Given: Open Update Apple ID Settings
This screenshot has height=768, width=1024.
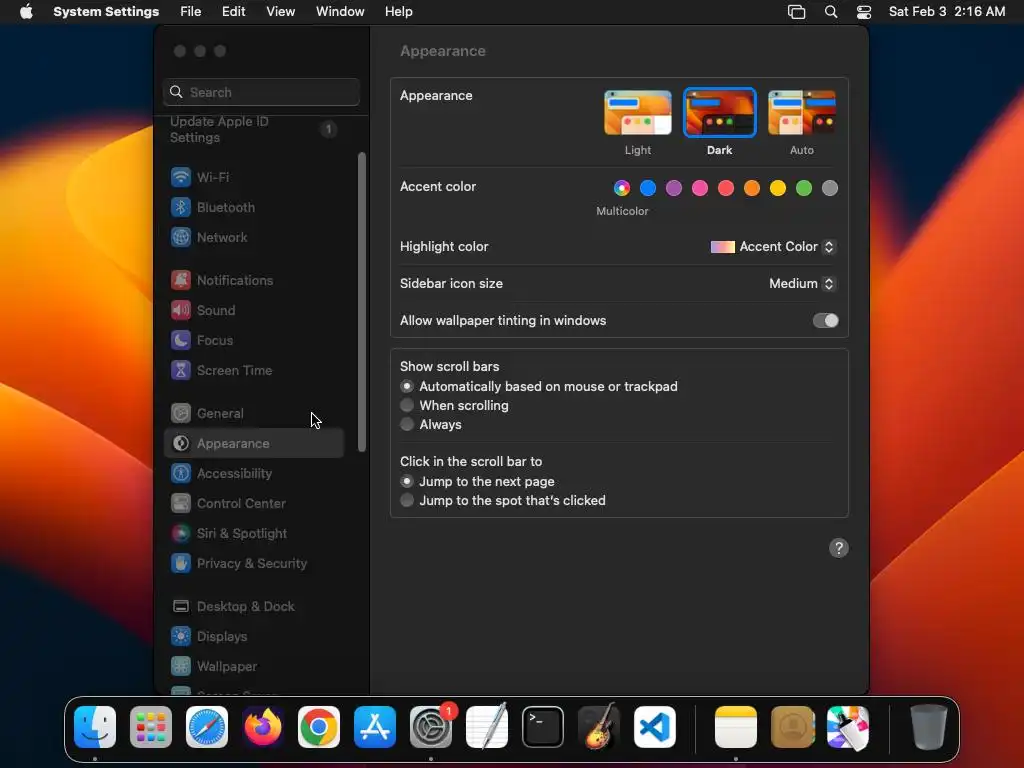Looking at the screenshot, I should point(254,129).
